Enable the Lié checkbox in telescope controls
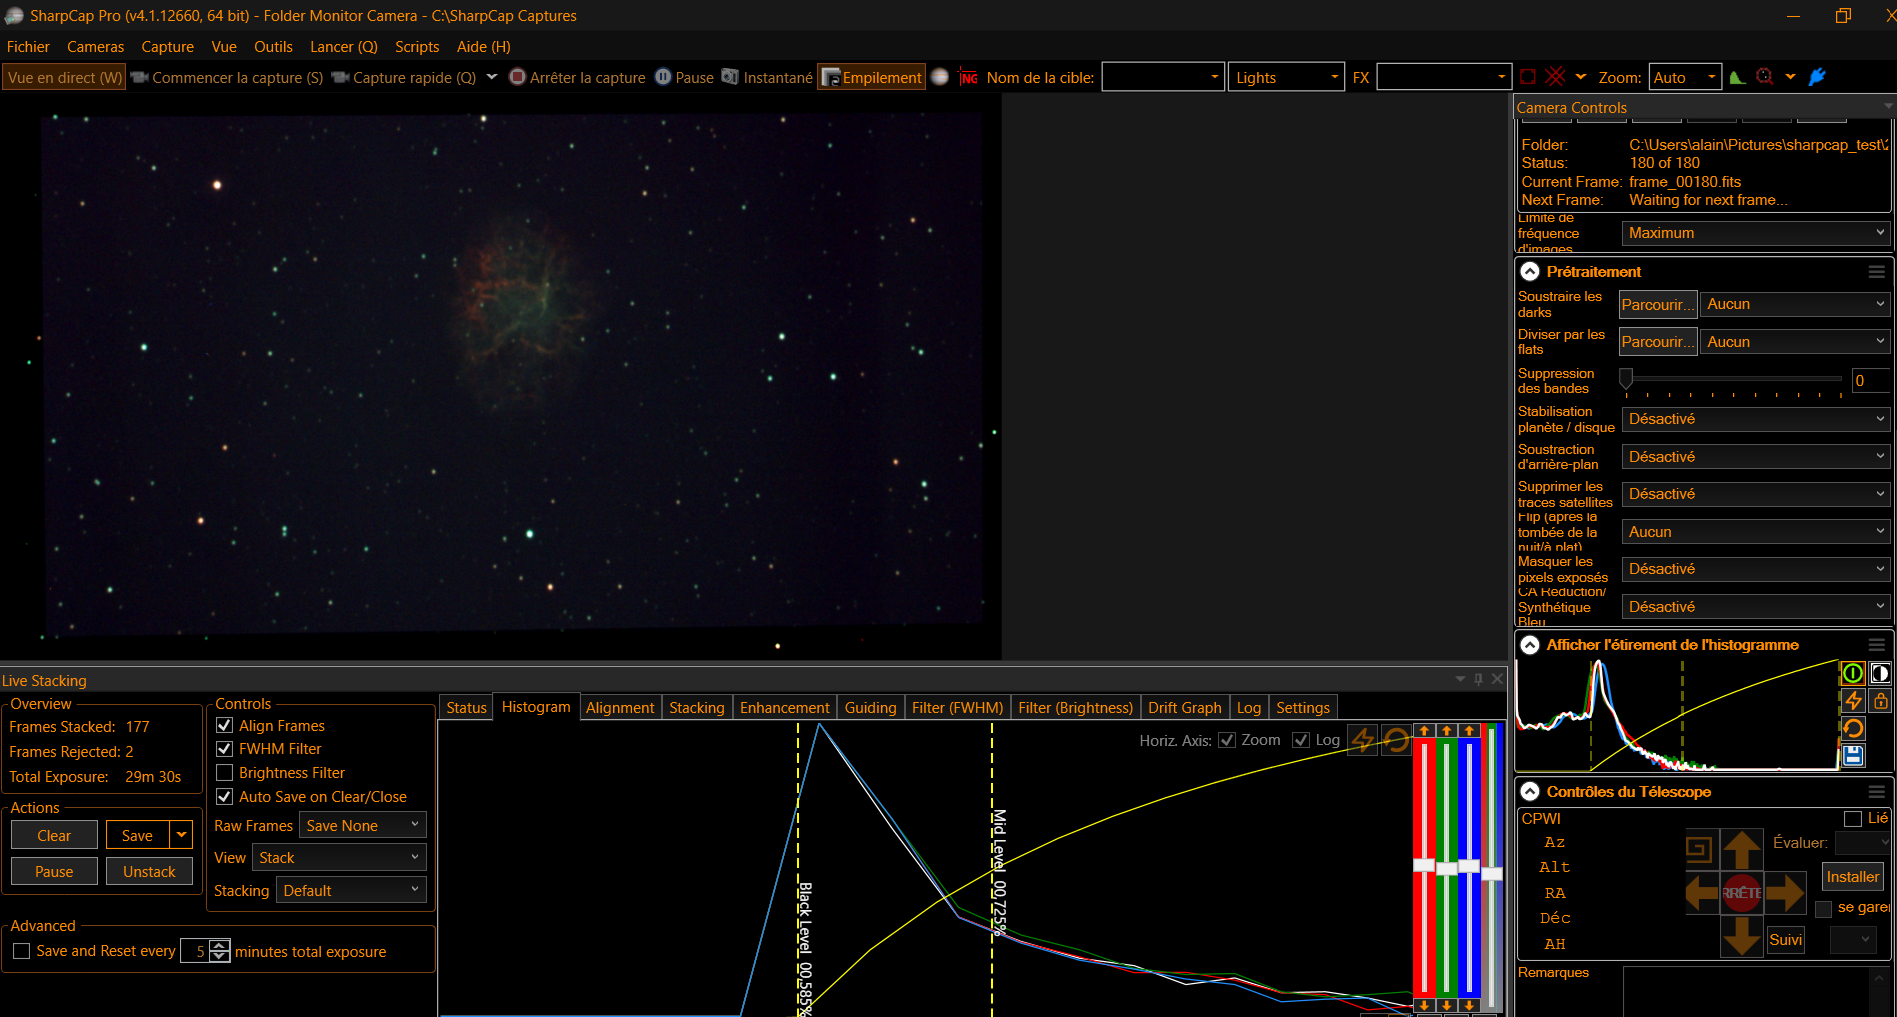This screenshot has width=1897, height=1017. coord(1853,819)
